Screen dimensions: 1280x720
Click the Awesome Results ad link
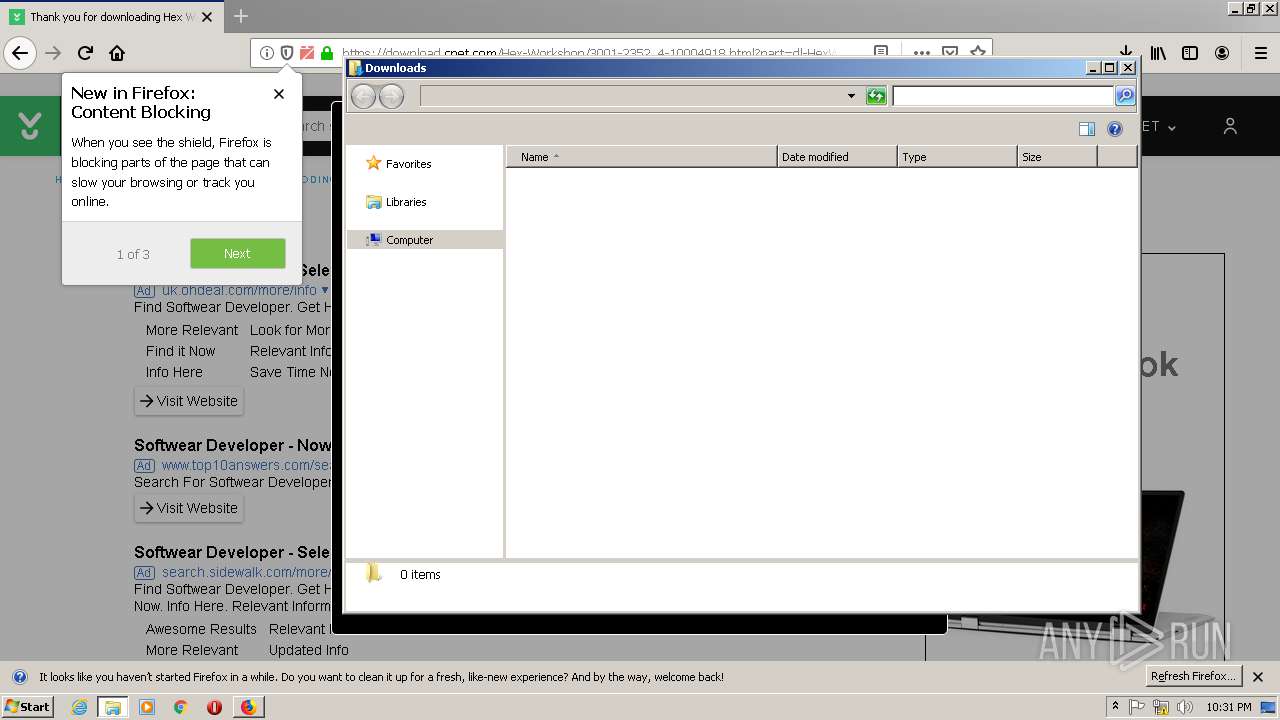click(x=201, y=629)
